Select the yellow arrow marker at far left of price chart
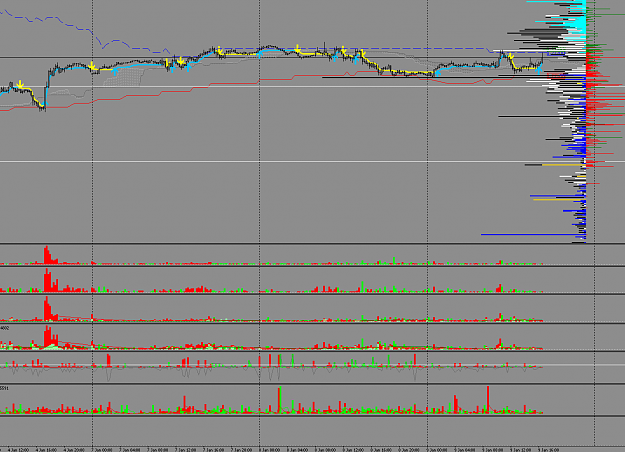This screenshot has height=452, width=625. point(20,85)
